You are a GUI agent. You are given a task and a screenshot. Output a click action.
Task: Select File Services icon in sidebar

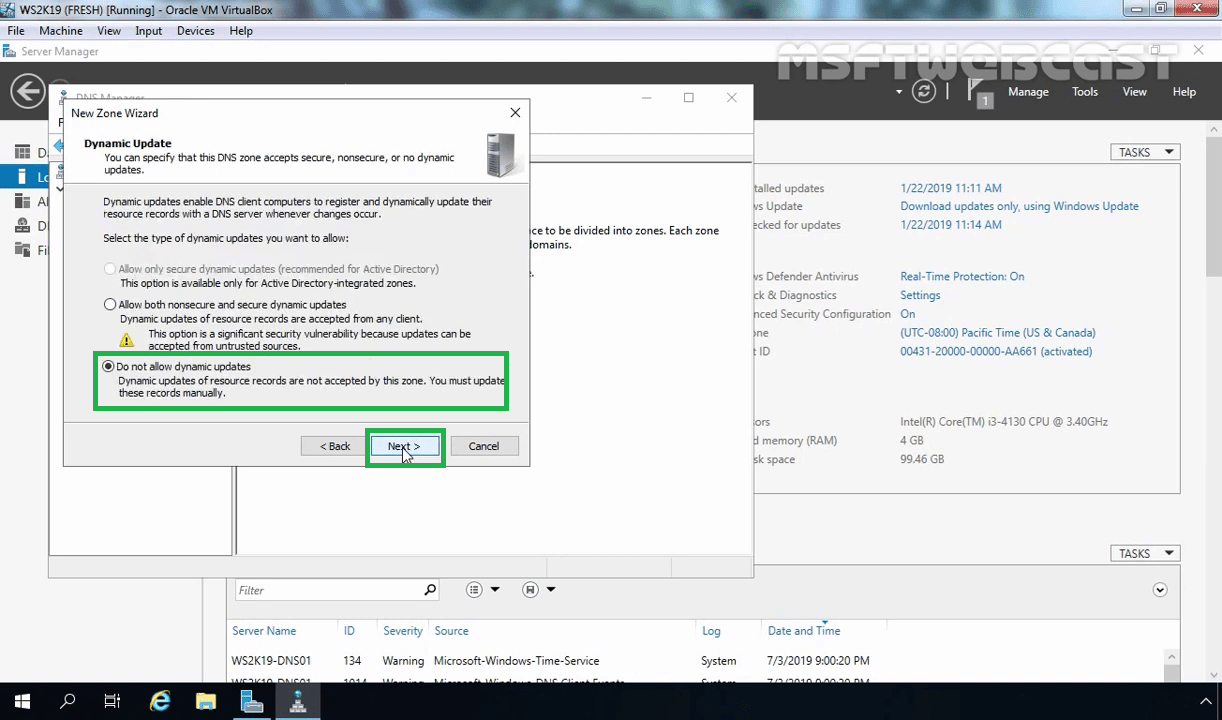click(22, 250)
